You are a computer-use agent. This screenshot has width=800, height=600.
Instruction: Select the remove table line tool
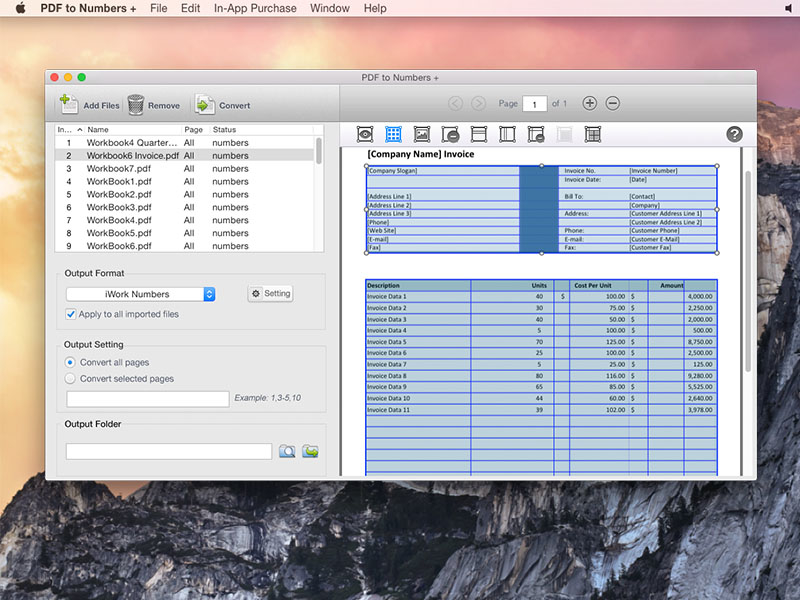coord(536,135)
